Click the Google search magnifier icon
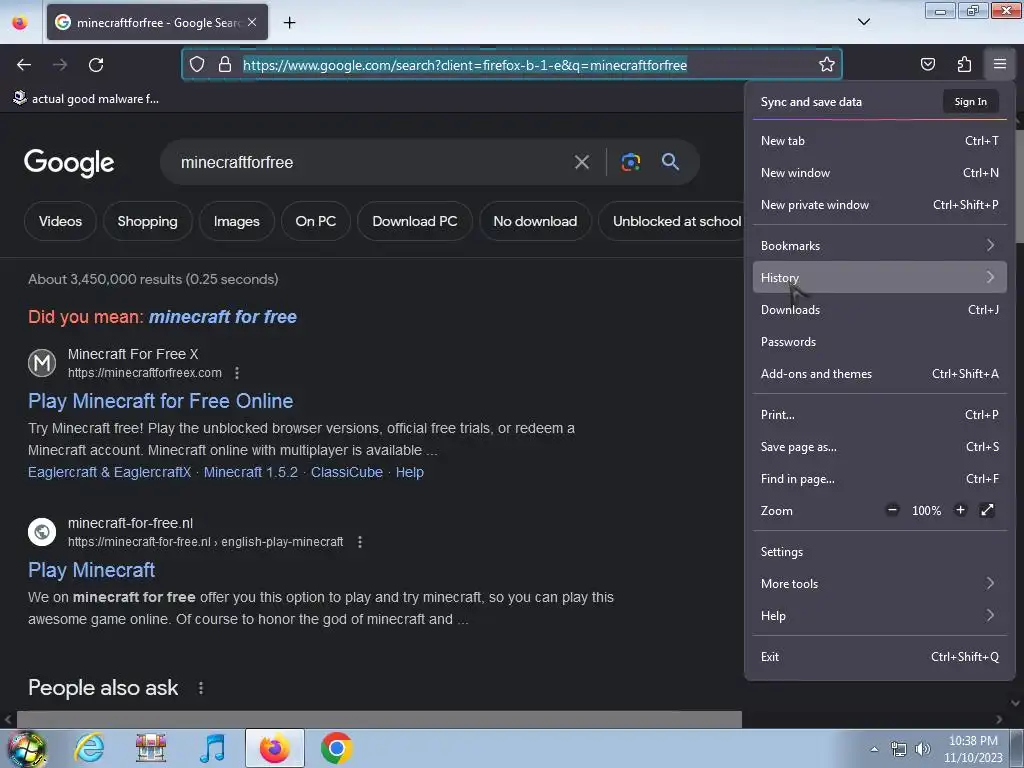The width and height of the screenshot is (1024, 768). (x=670, y=162)
